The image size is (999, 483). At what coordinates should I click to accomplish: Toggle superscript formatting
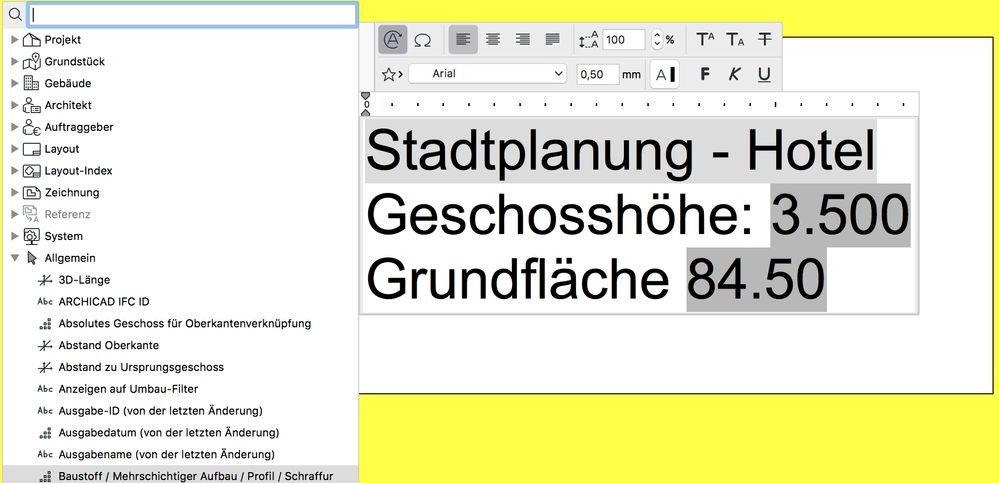[705, 40]
